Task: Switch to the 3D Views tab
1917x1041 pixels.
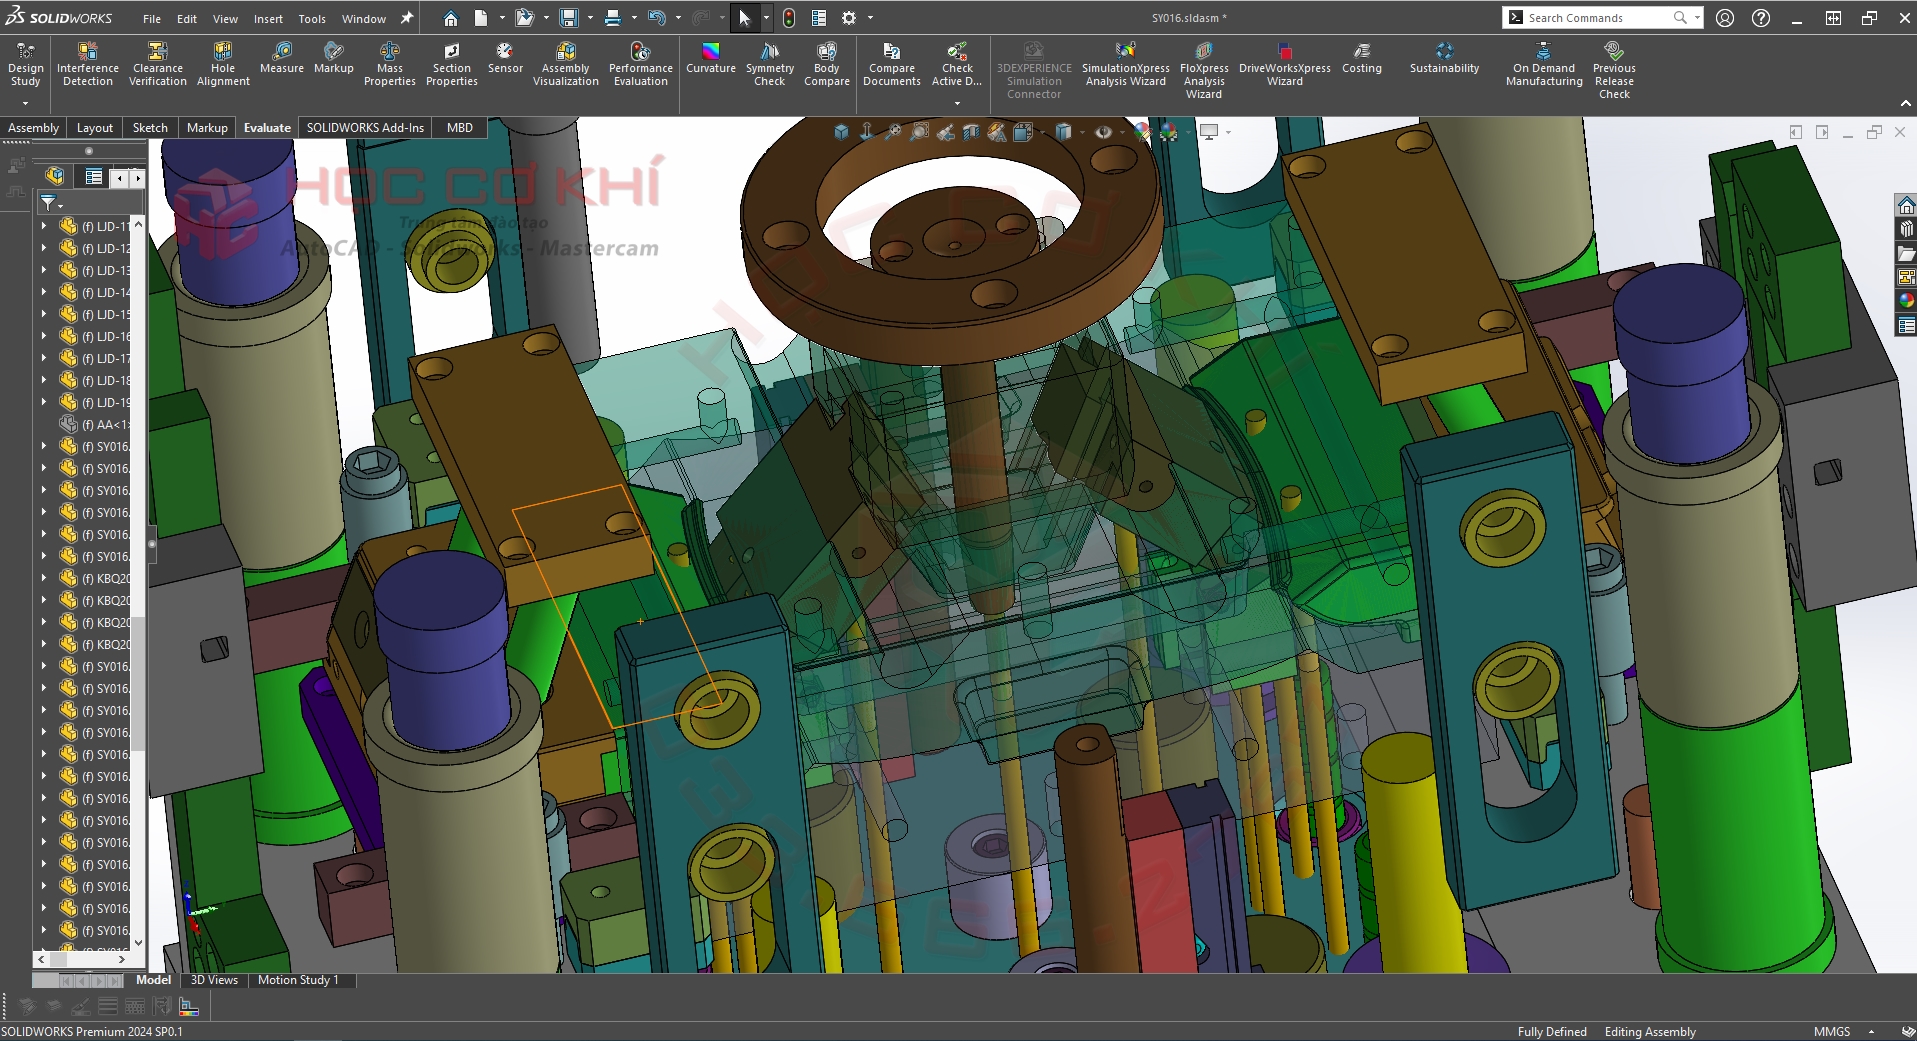Action: 214,980
